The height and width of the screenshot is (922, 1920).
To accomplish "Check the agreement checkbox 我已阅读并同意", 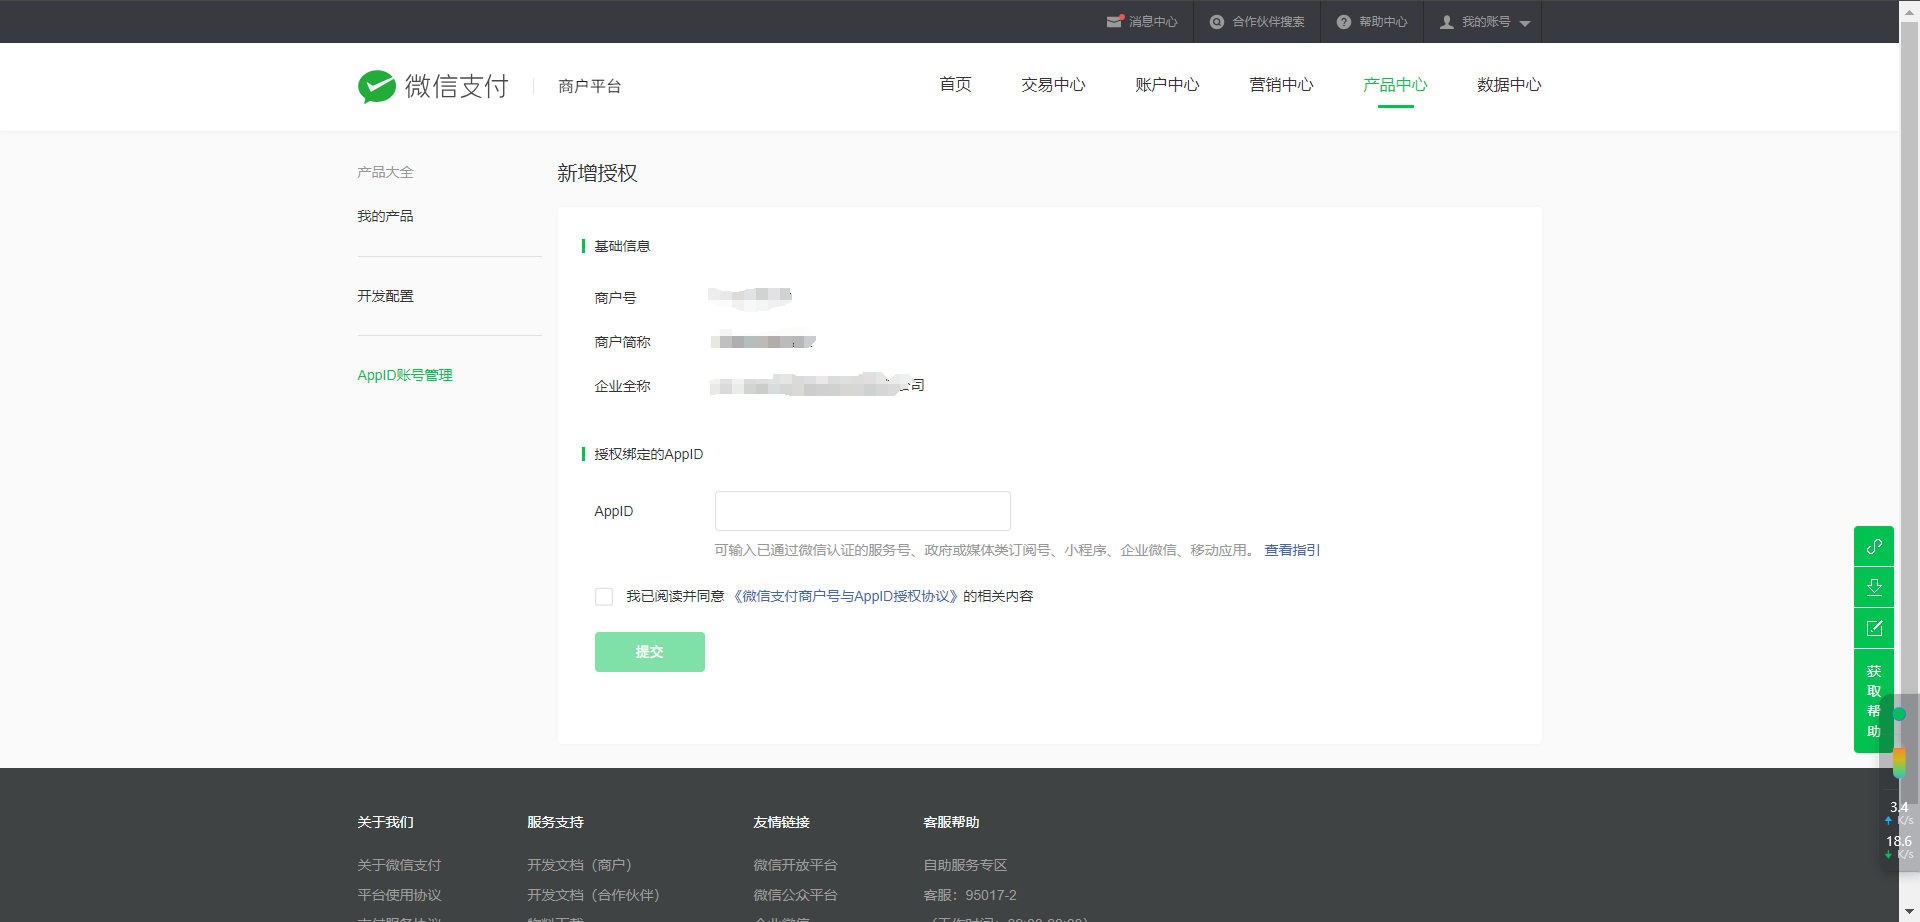I will tap(604, 597).
